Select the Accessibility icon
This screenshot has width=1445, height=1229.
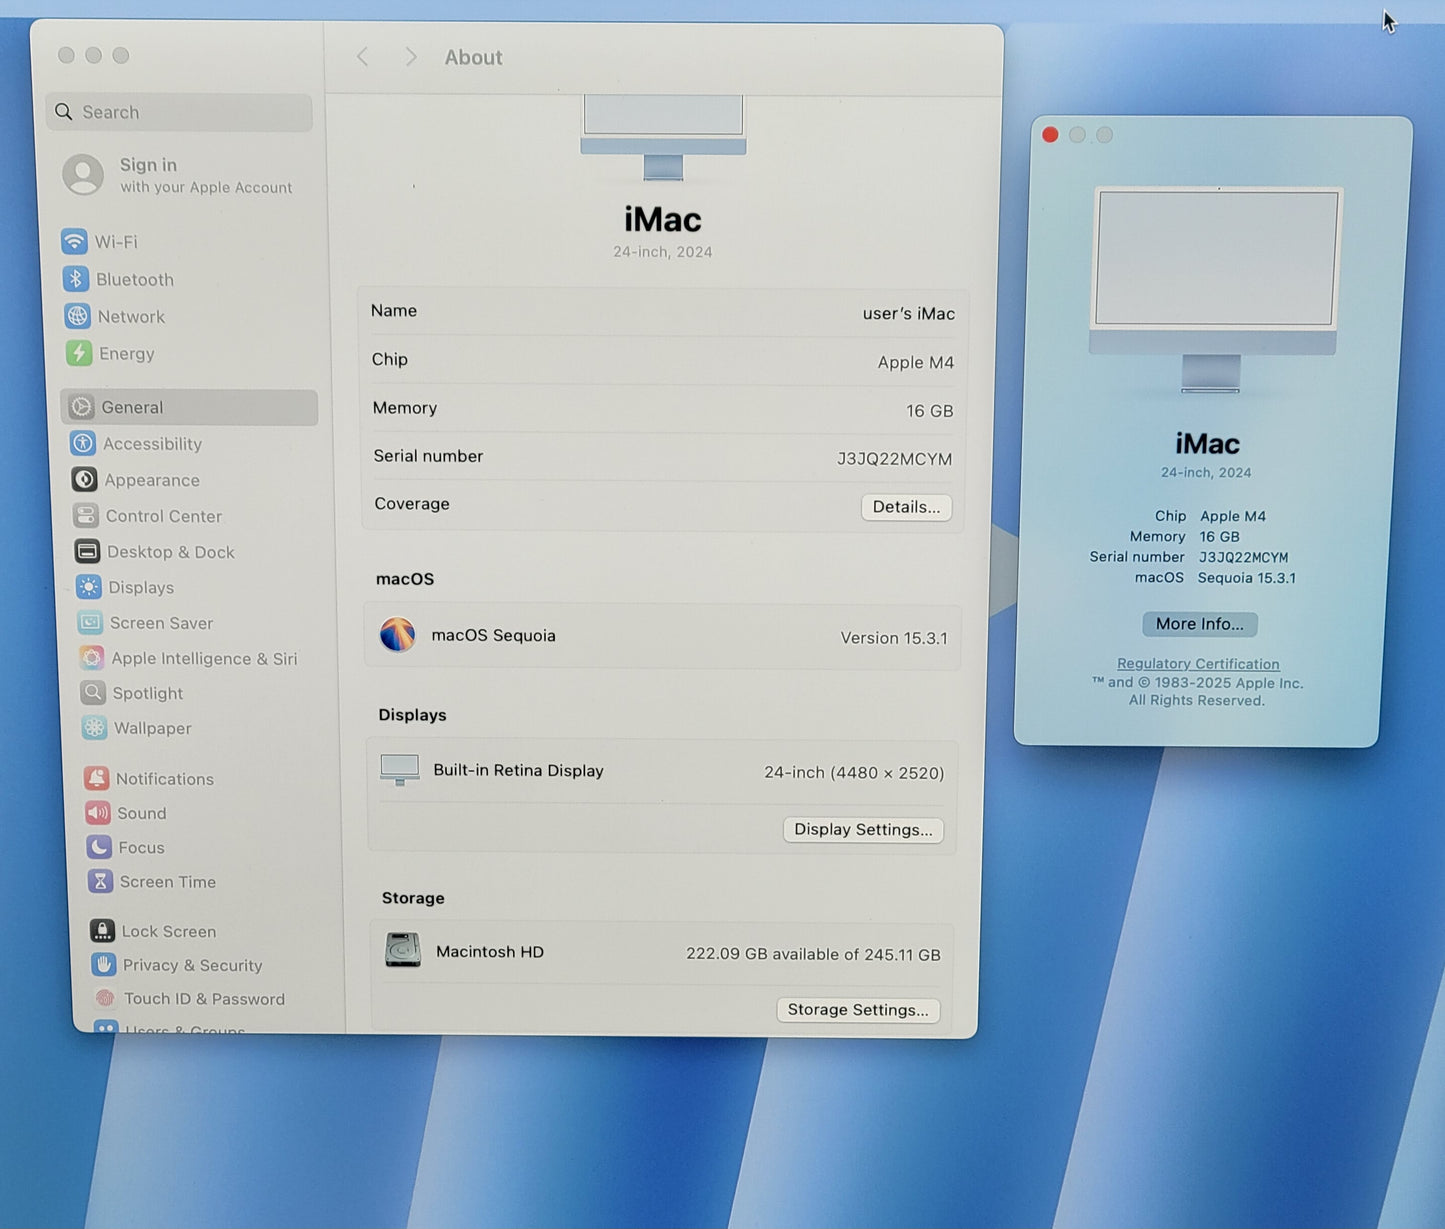point(82,443)
